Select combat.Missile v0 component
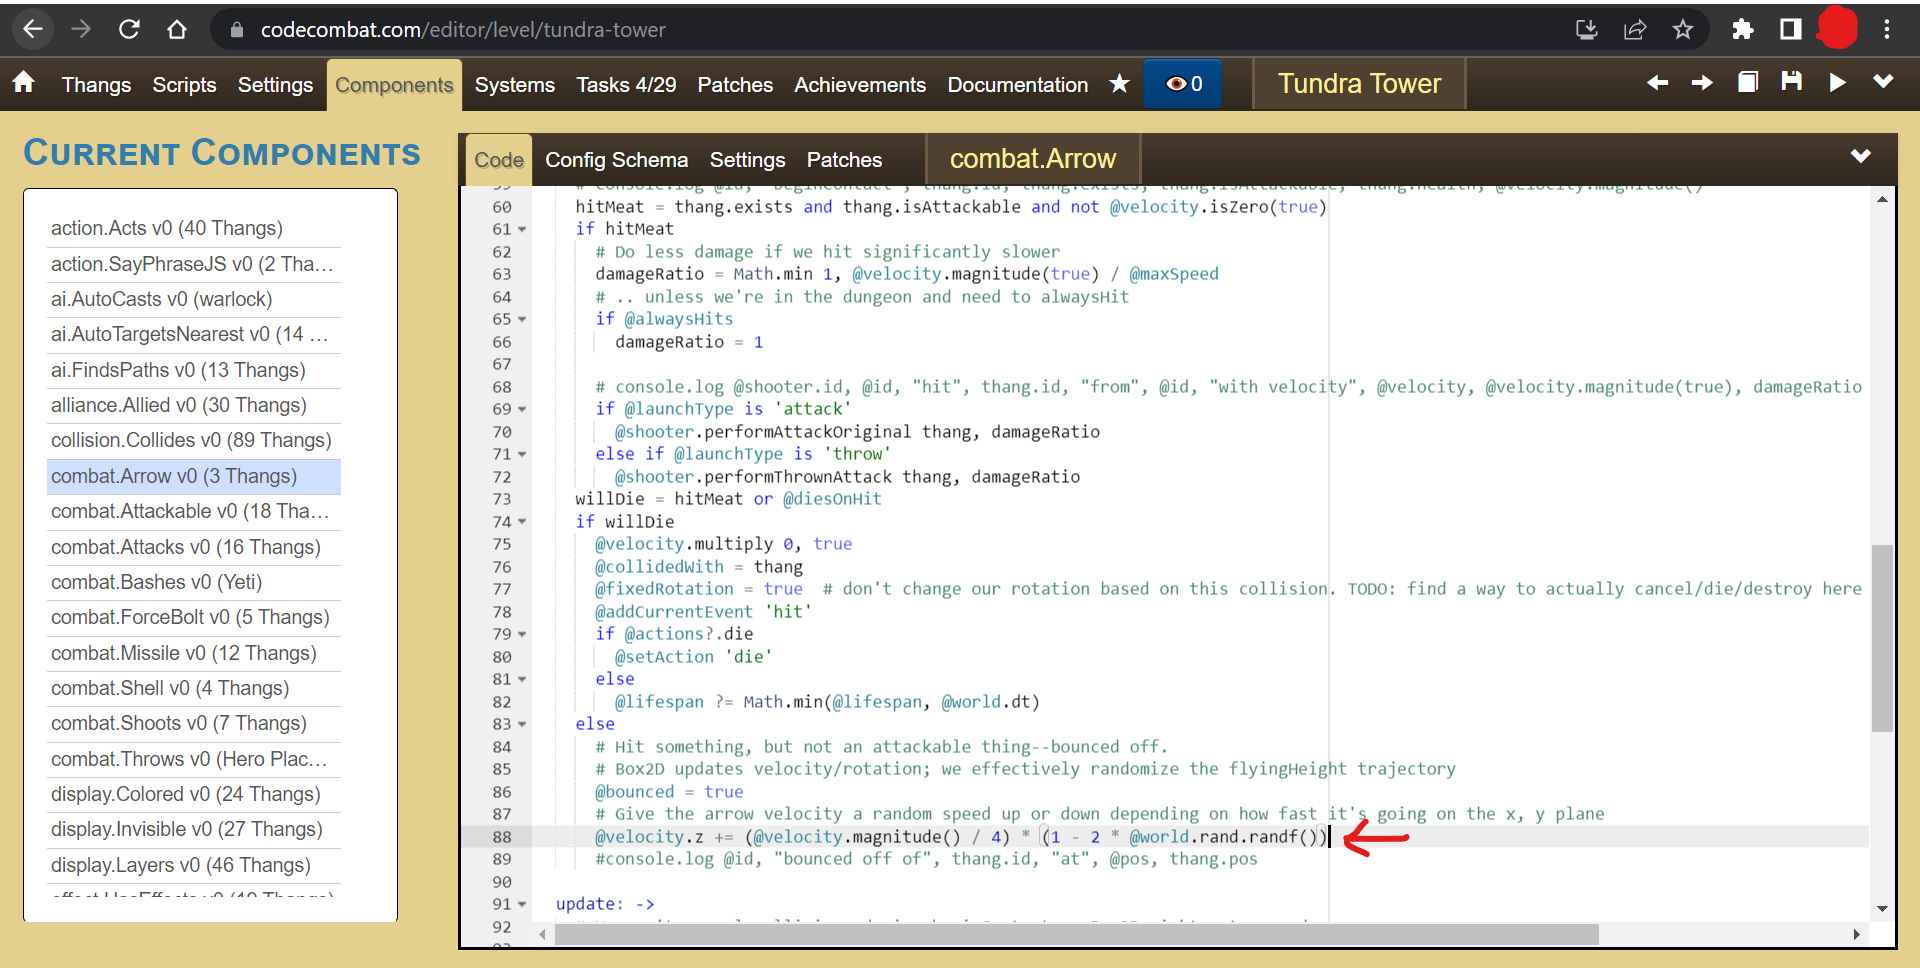1920x968 pixels. pos(194,654)
